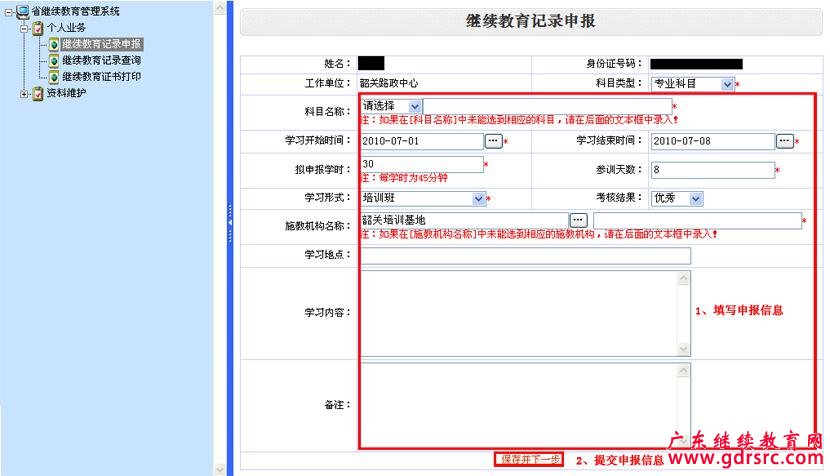Focus the 施教机构名称 manual entry field

(x=698, y=220)
